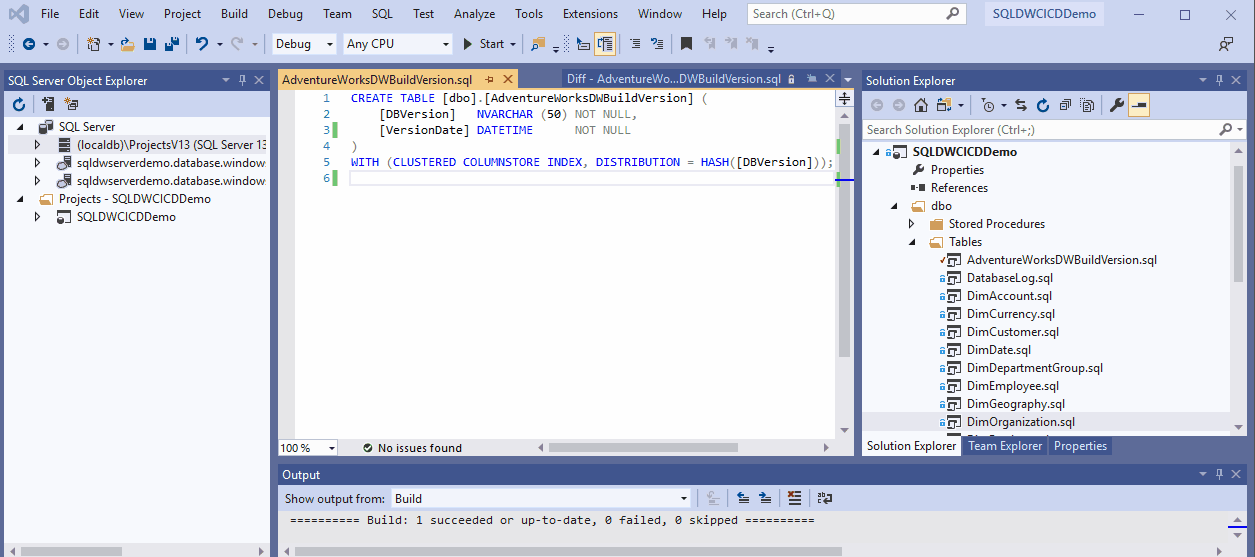Clear all text in the Output window
This screenshot has width=1255, height=557.
point(793,498)
